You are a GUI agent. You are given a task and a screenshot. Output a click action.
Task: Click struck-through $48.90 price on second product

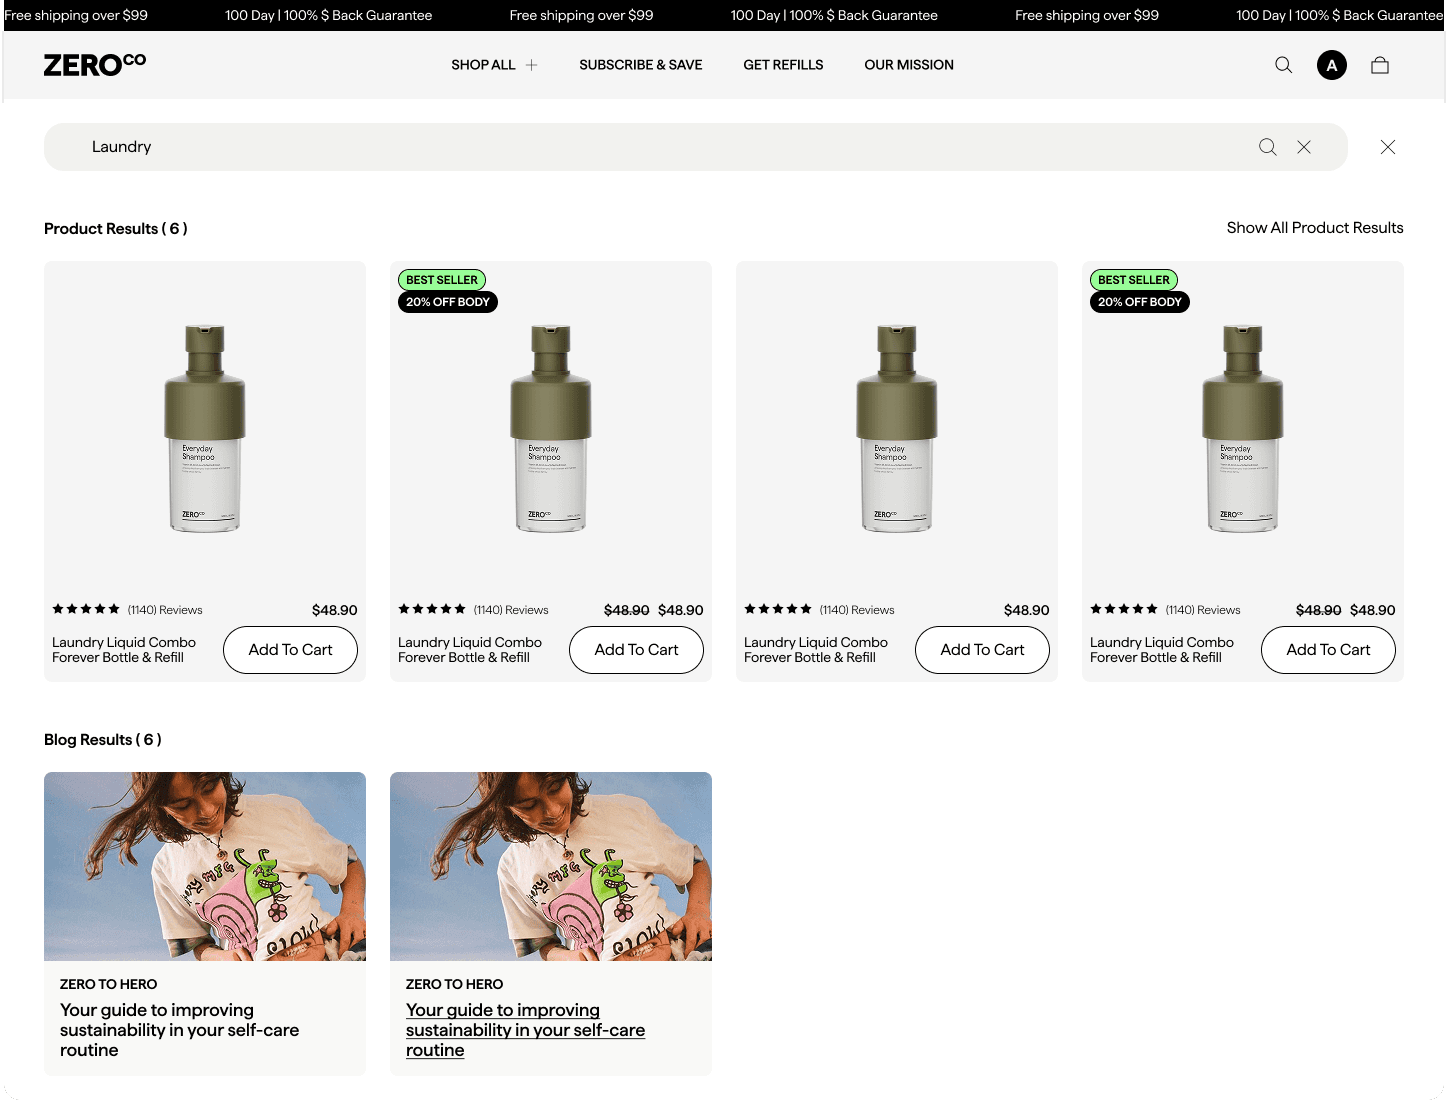[627, 610]
